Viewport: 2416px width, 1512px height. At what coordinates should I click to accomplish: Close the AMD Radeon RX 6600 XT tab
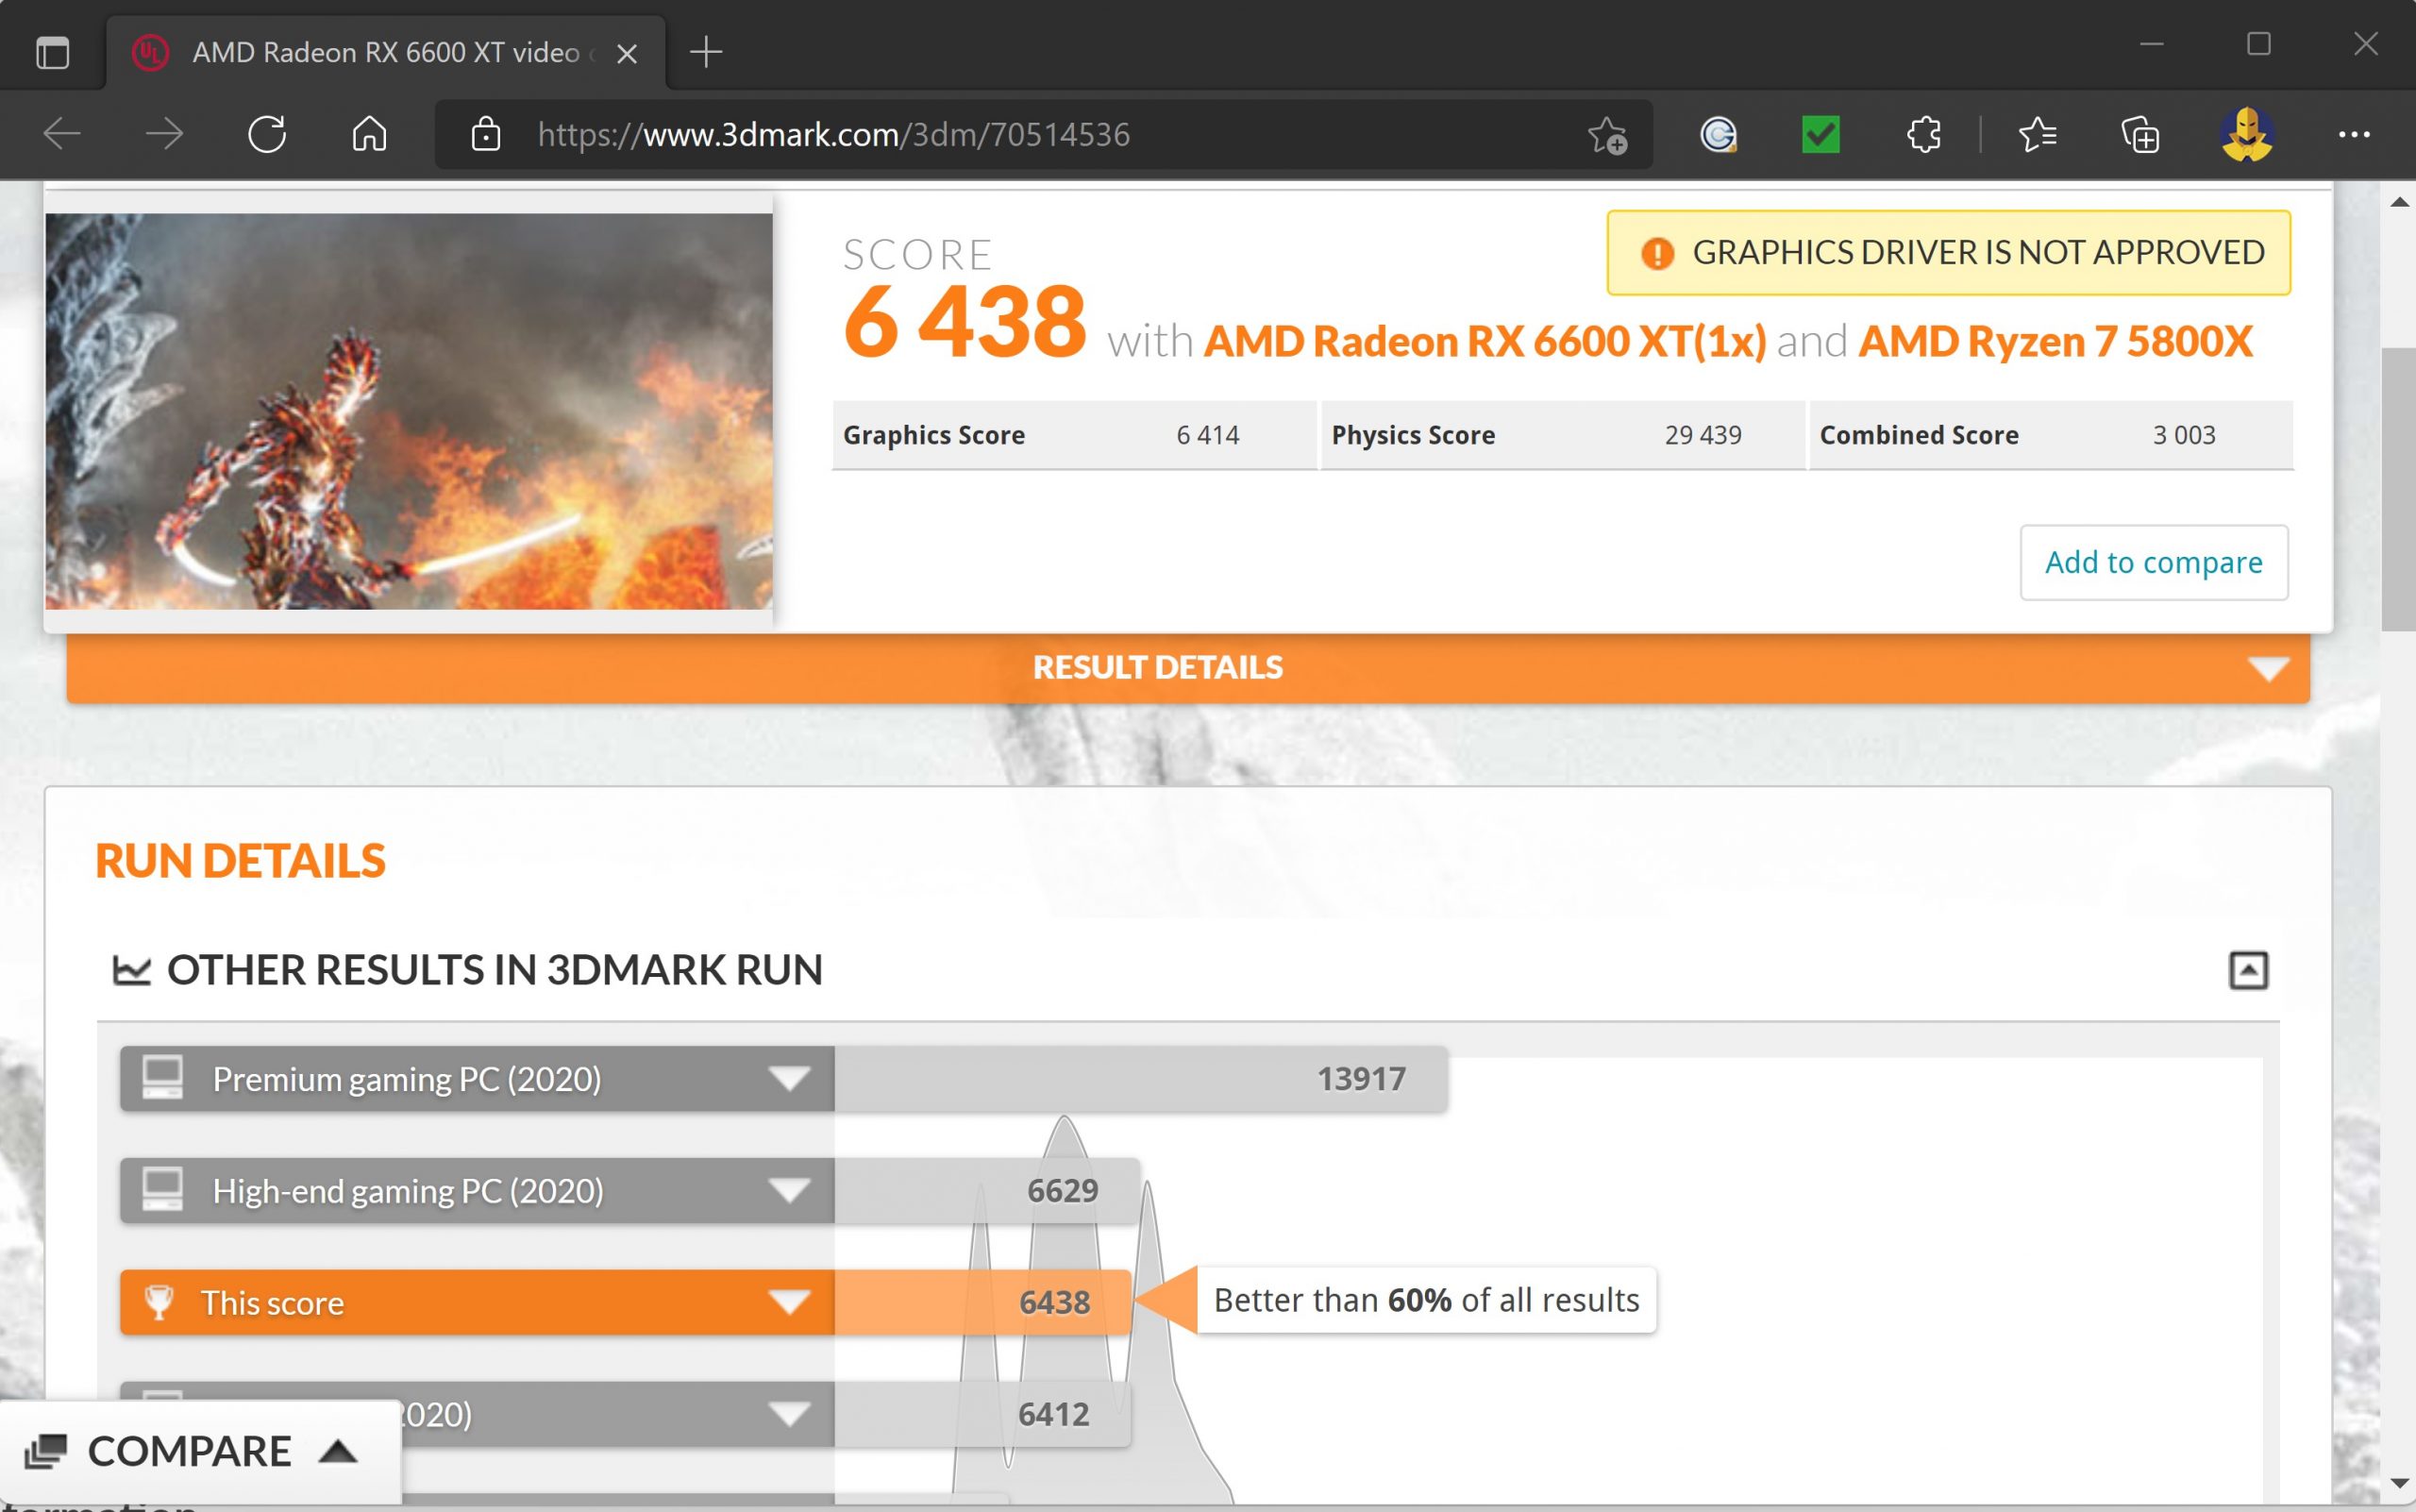627,53
